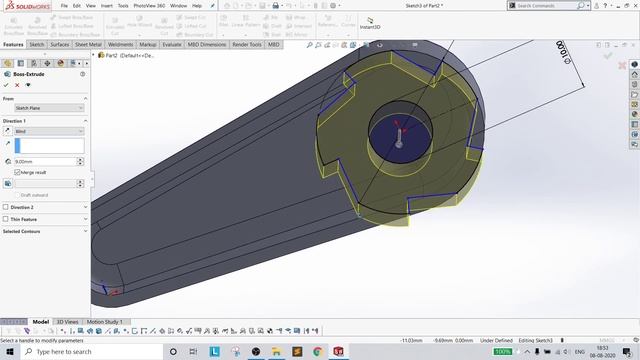Cancel the Boss-Extrude with red X
The width and height of the screenshot is (640, 360).
[x=17, y=85]
